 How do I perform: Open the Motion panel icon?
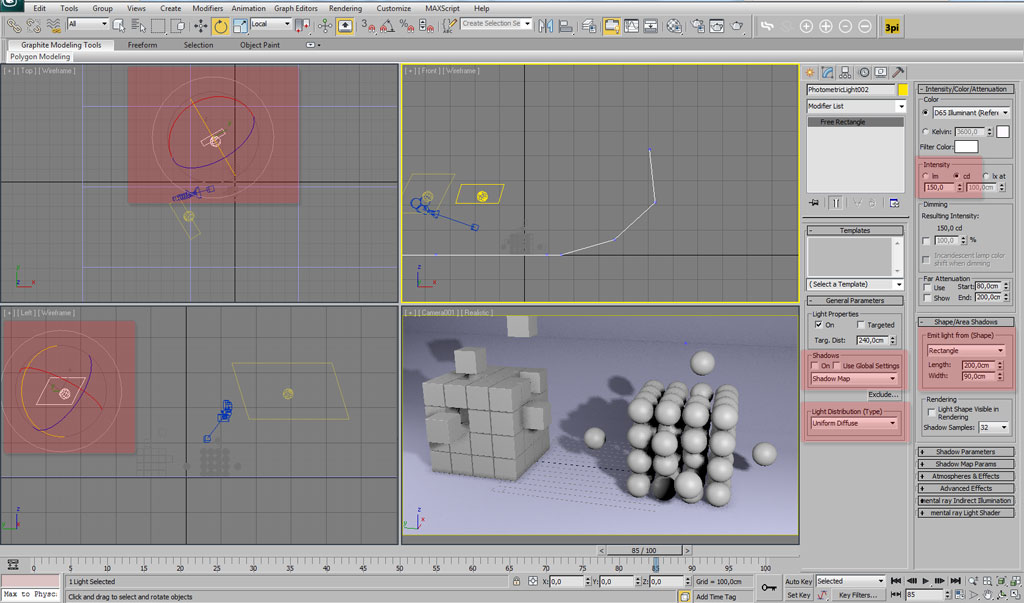tap(864, 73)
